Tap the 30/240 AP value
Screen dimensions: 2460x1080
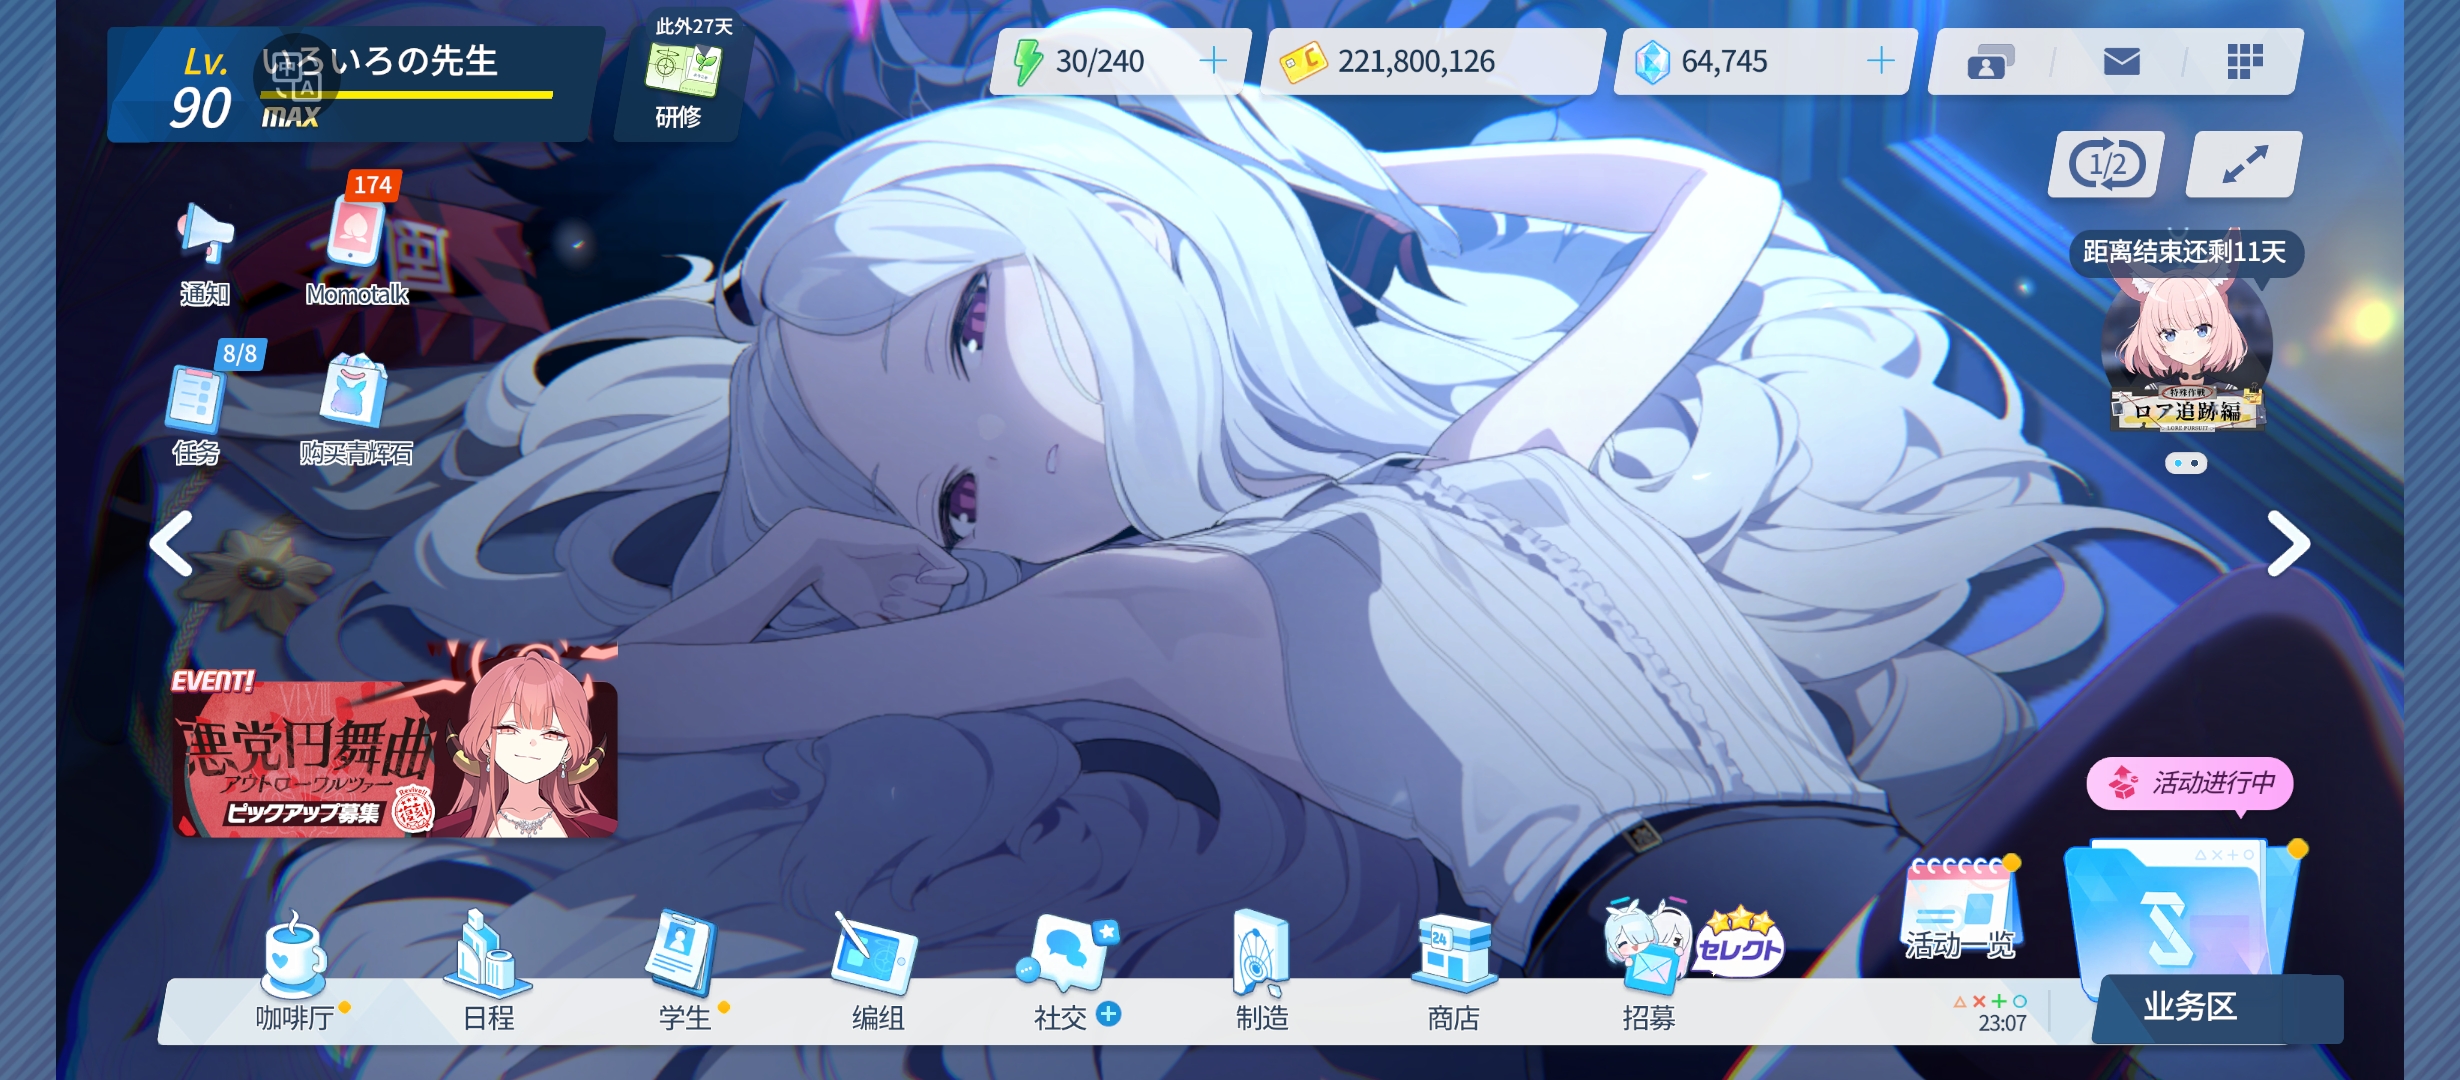point(1100,62)
